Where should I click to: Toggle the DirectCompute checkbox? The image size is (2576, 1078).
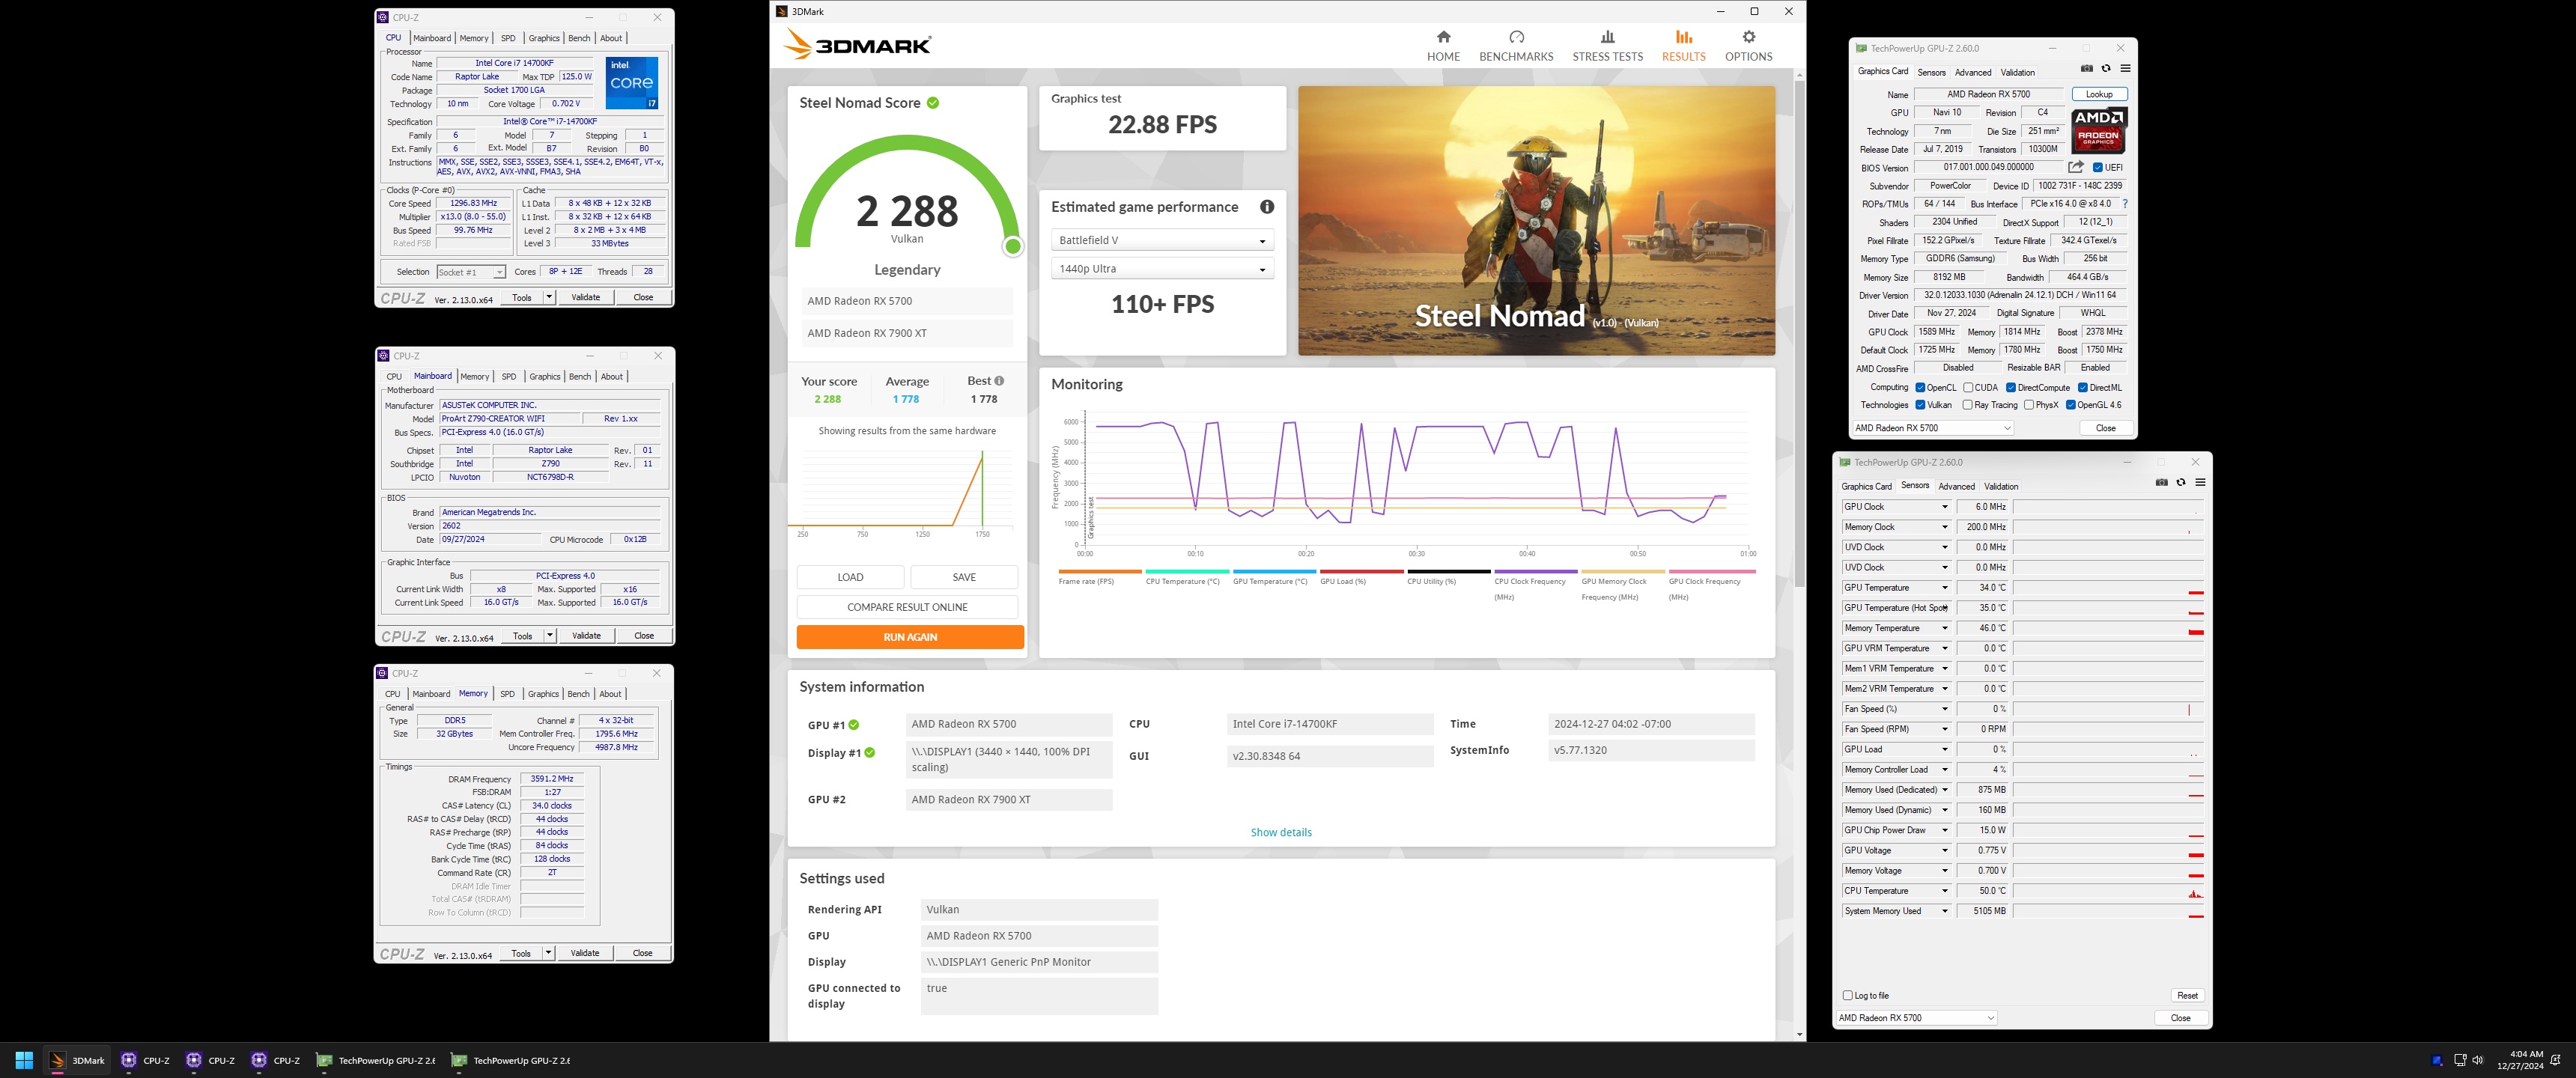(2011, 388)
